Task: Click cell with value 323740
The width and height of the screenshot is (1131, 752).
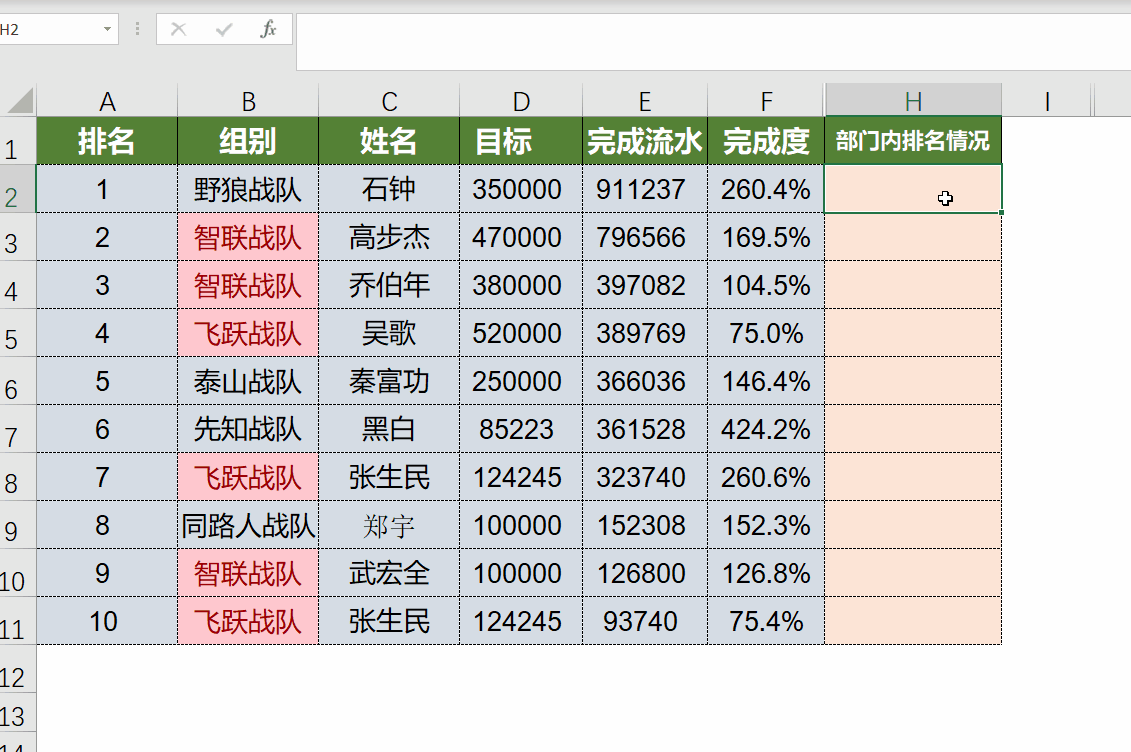Action: (645, 477)
